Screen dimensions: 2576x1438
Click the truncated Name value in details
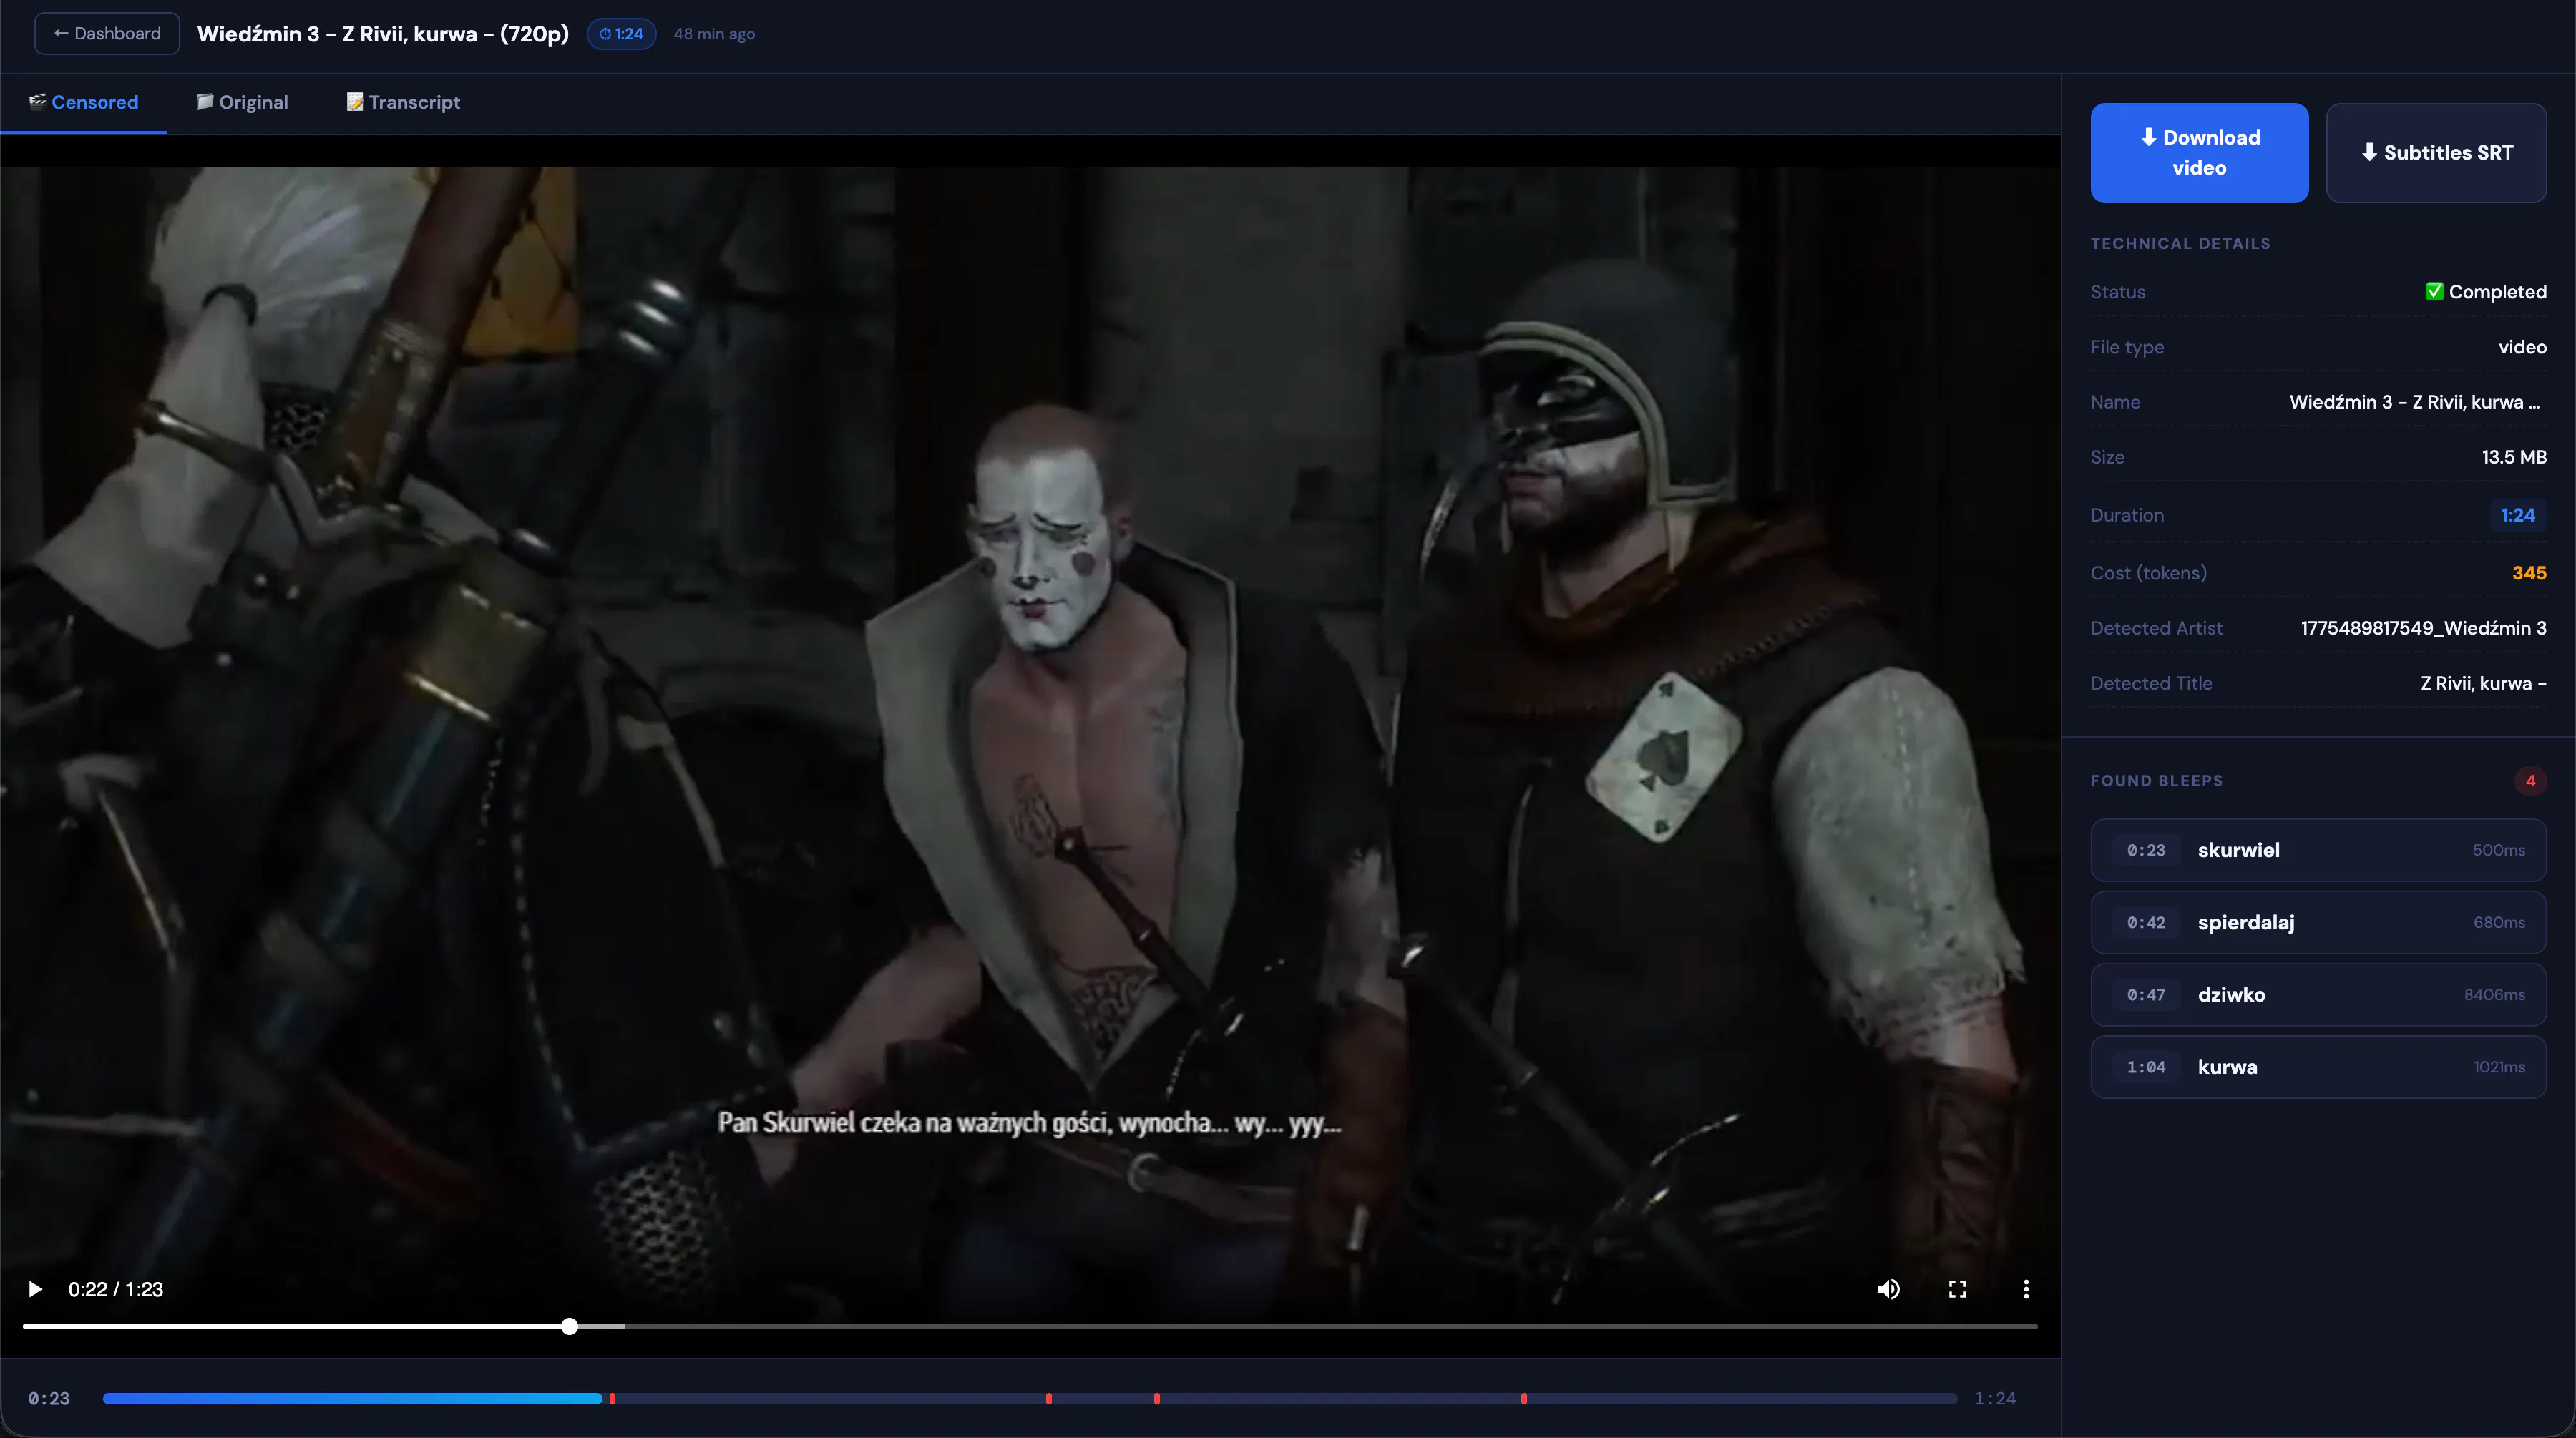(2415, 402)
